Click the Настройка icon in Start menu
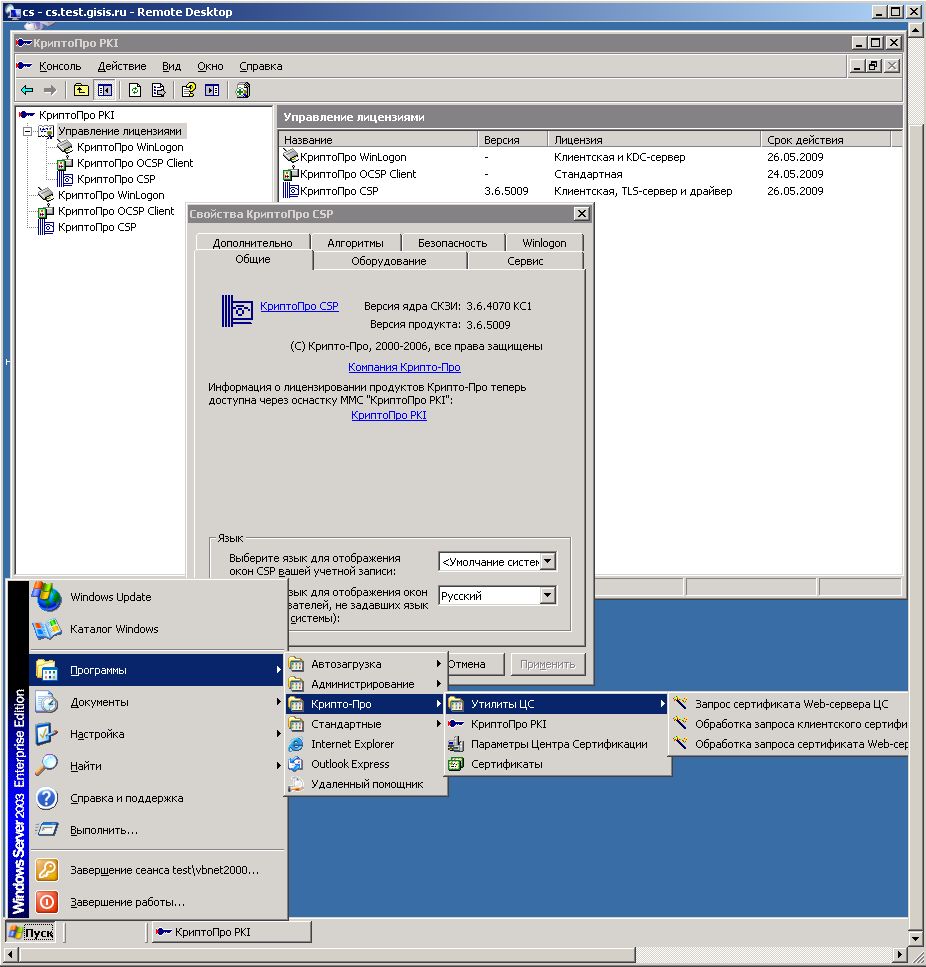The height and width of the screenshot is (967, 926). tap(47, 734)
